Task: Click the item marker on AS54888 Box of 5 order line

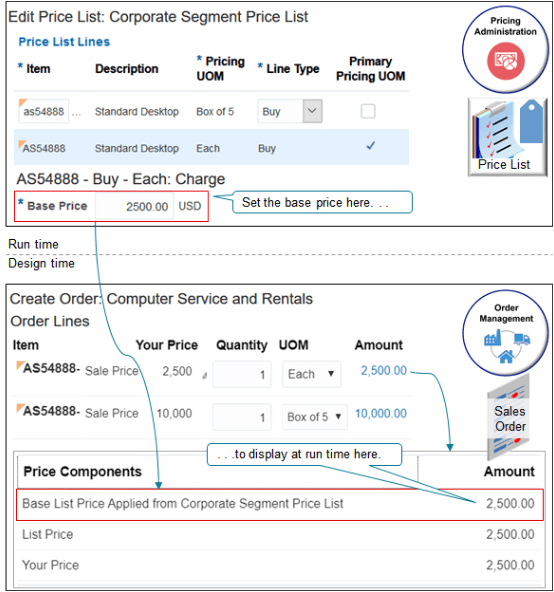Action: pos(20,407)
